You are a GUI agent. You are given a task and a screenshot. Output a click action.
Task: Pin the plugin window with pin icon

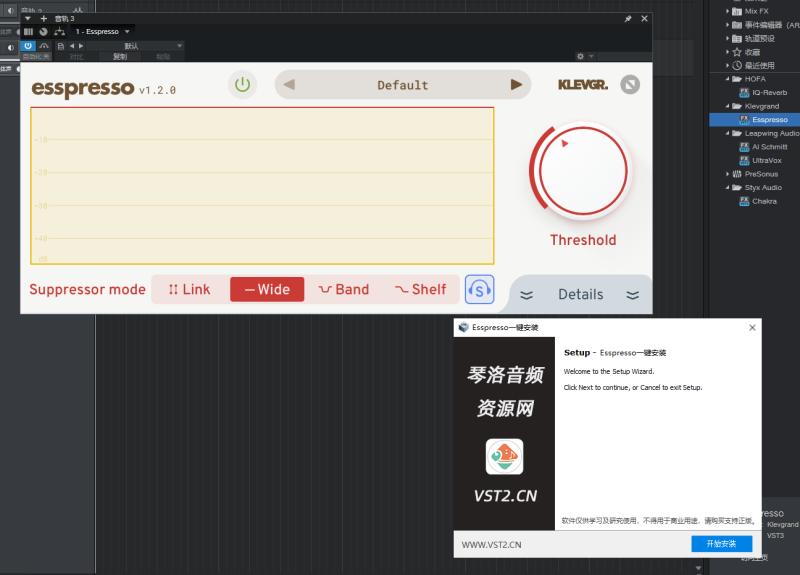(x=627, y=19)
